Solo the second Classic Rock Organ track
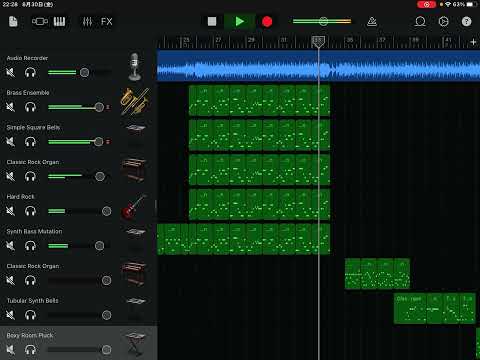480x360 pixels. pyautogui.click(x=30, y=280)
